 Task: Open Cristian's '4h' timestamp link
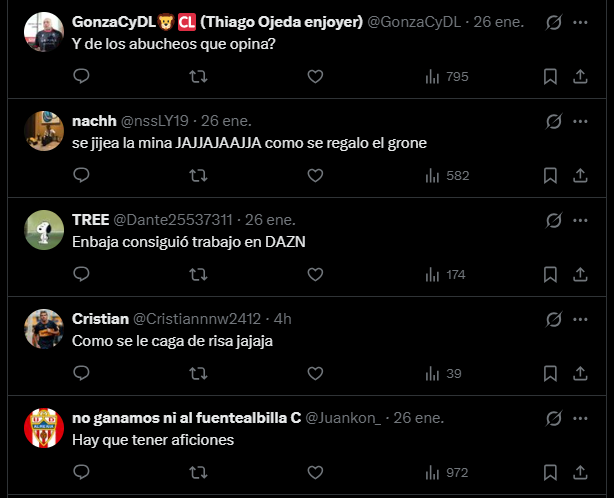tap(282, 319)
